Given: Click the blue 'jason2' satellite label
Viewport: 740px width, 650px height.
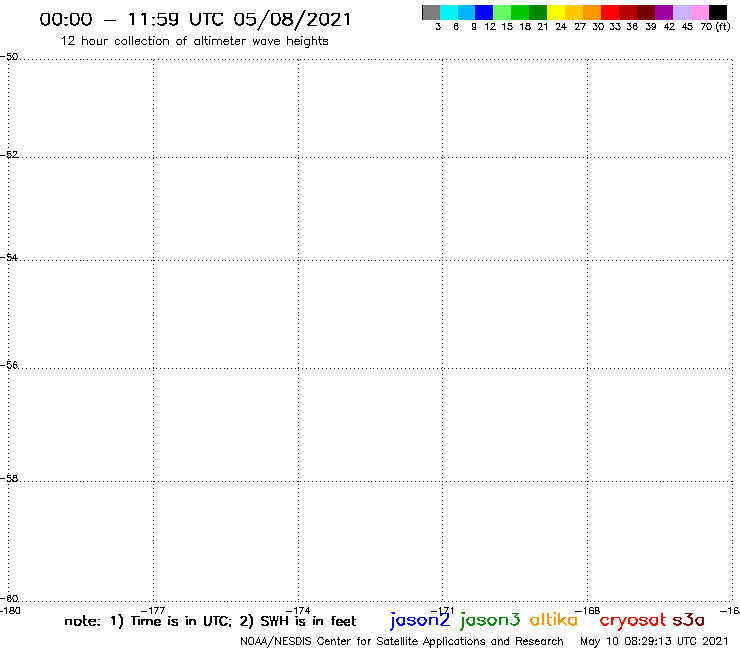Looking at the screenshot, I should tap(420, 620).
